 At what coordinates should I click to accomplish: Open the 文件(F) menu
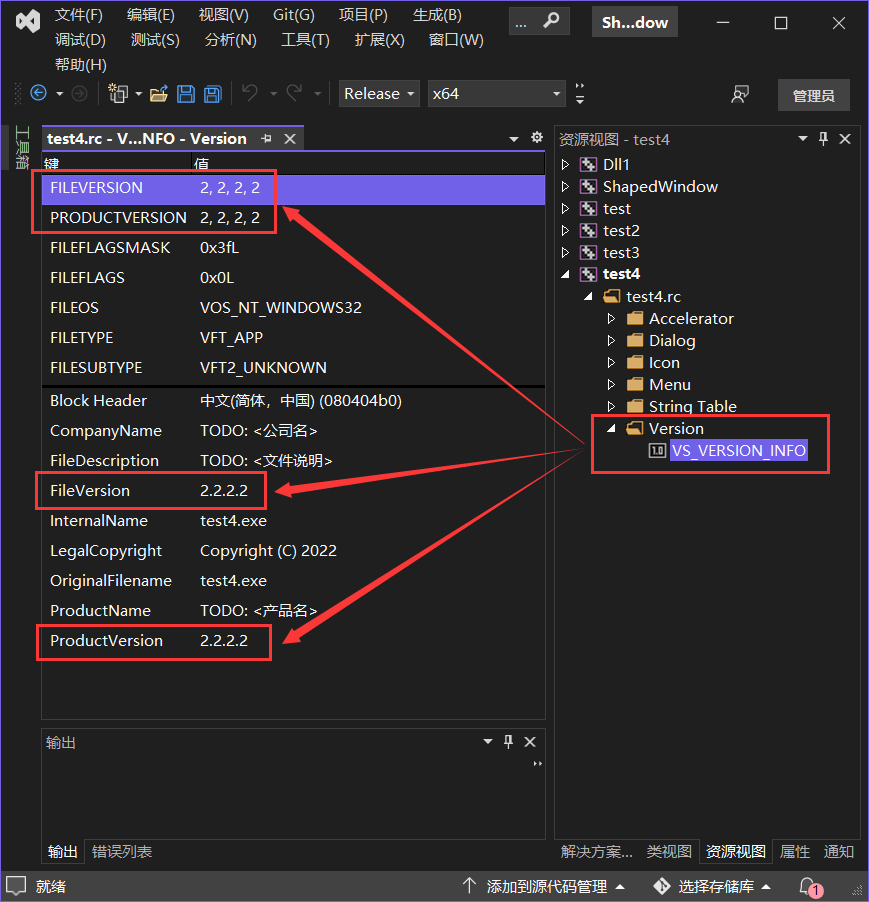coord(79,15)
